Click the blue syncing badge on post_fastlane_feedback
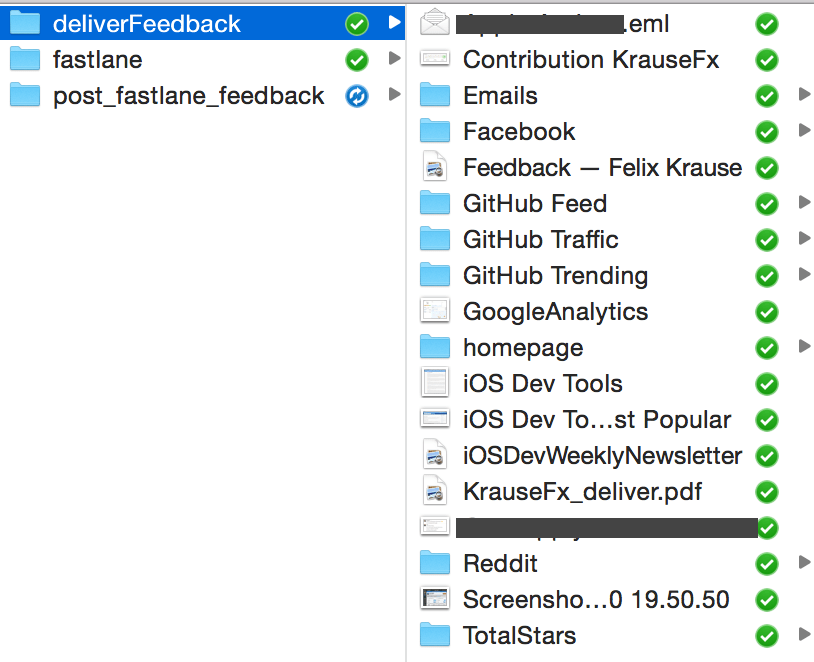The image size is (814, 662). [x=357, y=96]
